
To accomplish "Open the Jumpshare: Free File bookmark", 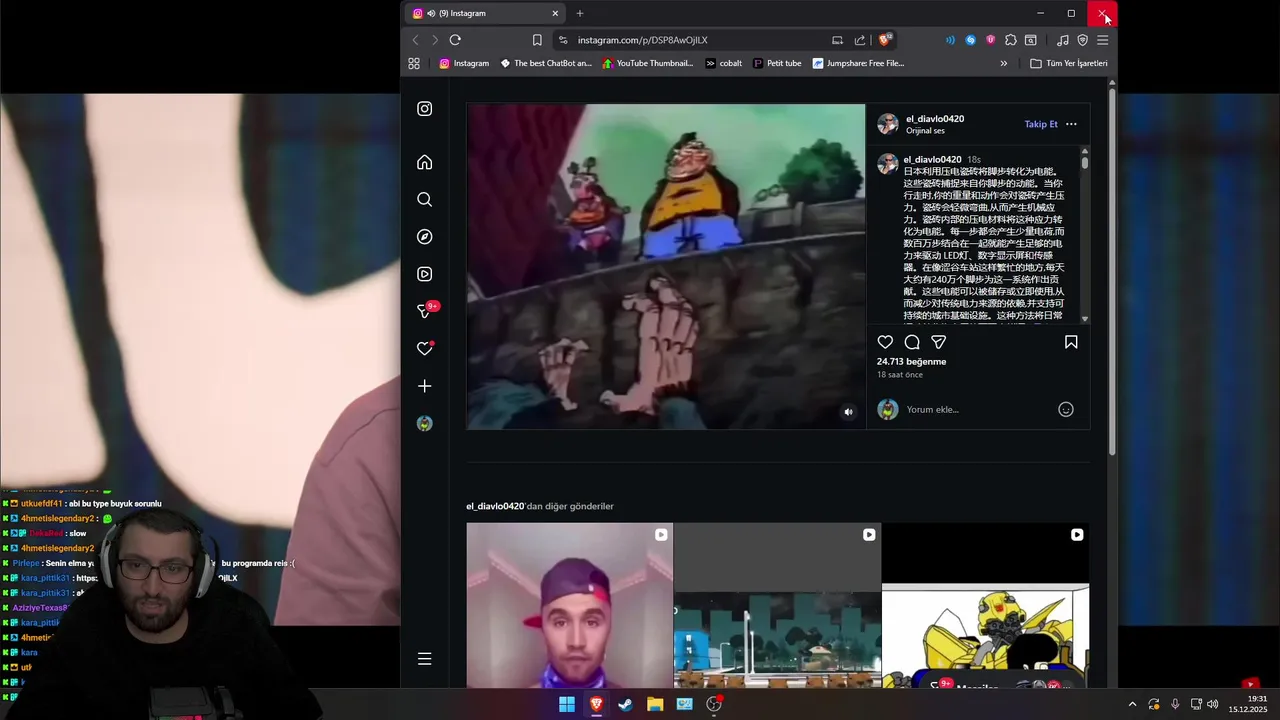I will (858, 63).
